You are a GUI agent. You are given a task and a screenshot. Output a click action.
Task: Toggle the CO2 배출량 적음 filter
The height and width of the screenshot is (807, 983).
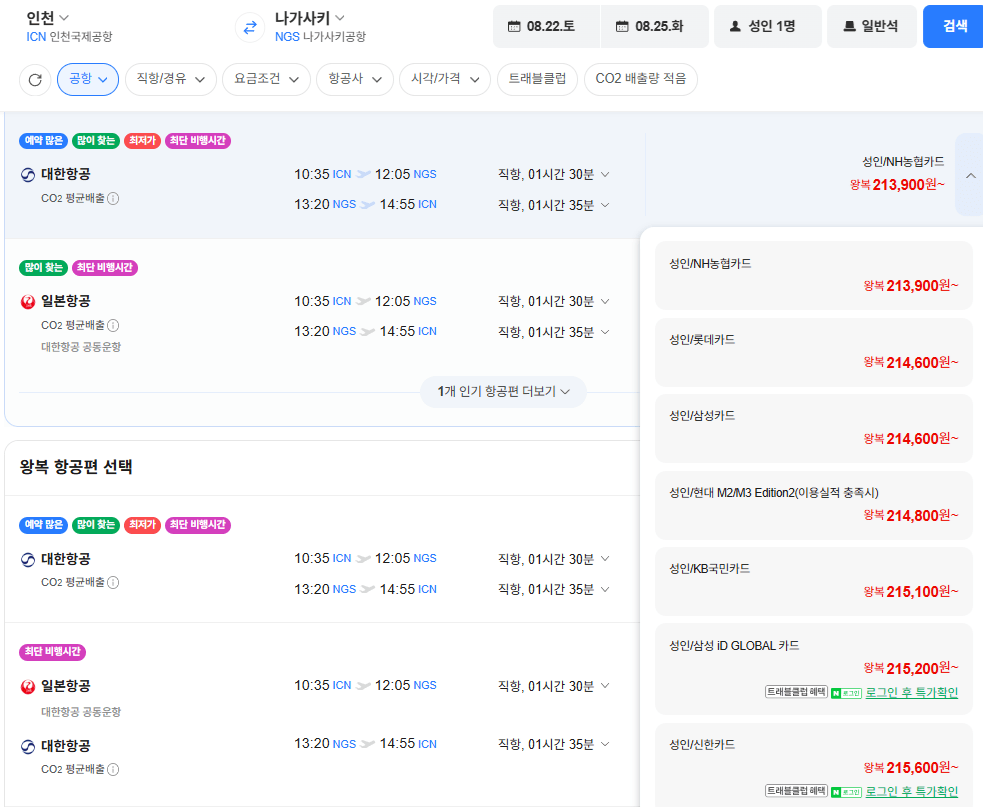coord(641,79)
